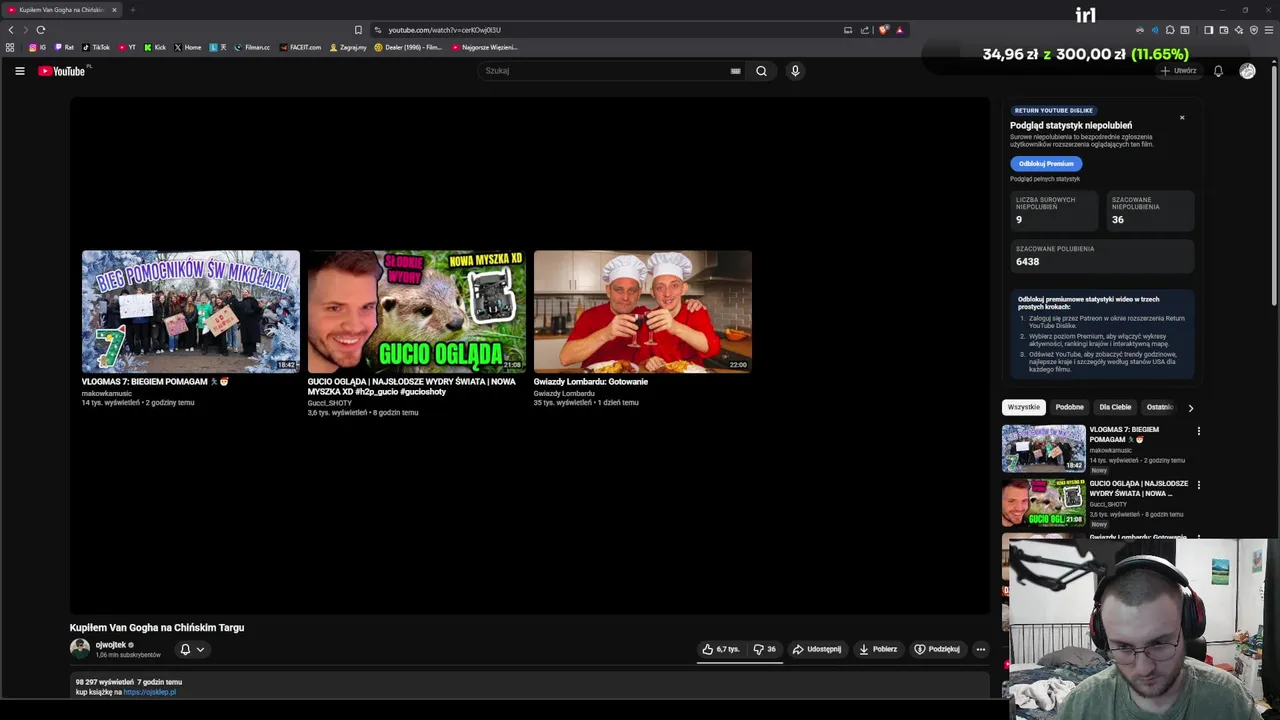Click the share page icon in address bar
Viewport: 1280px width, 720px height.
[x=865, y=30]
